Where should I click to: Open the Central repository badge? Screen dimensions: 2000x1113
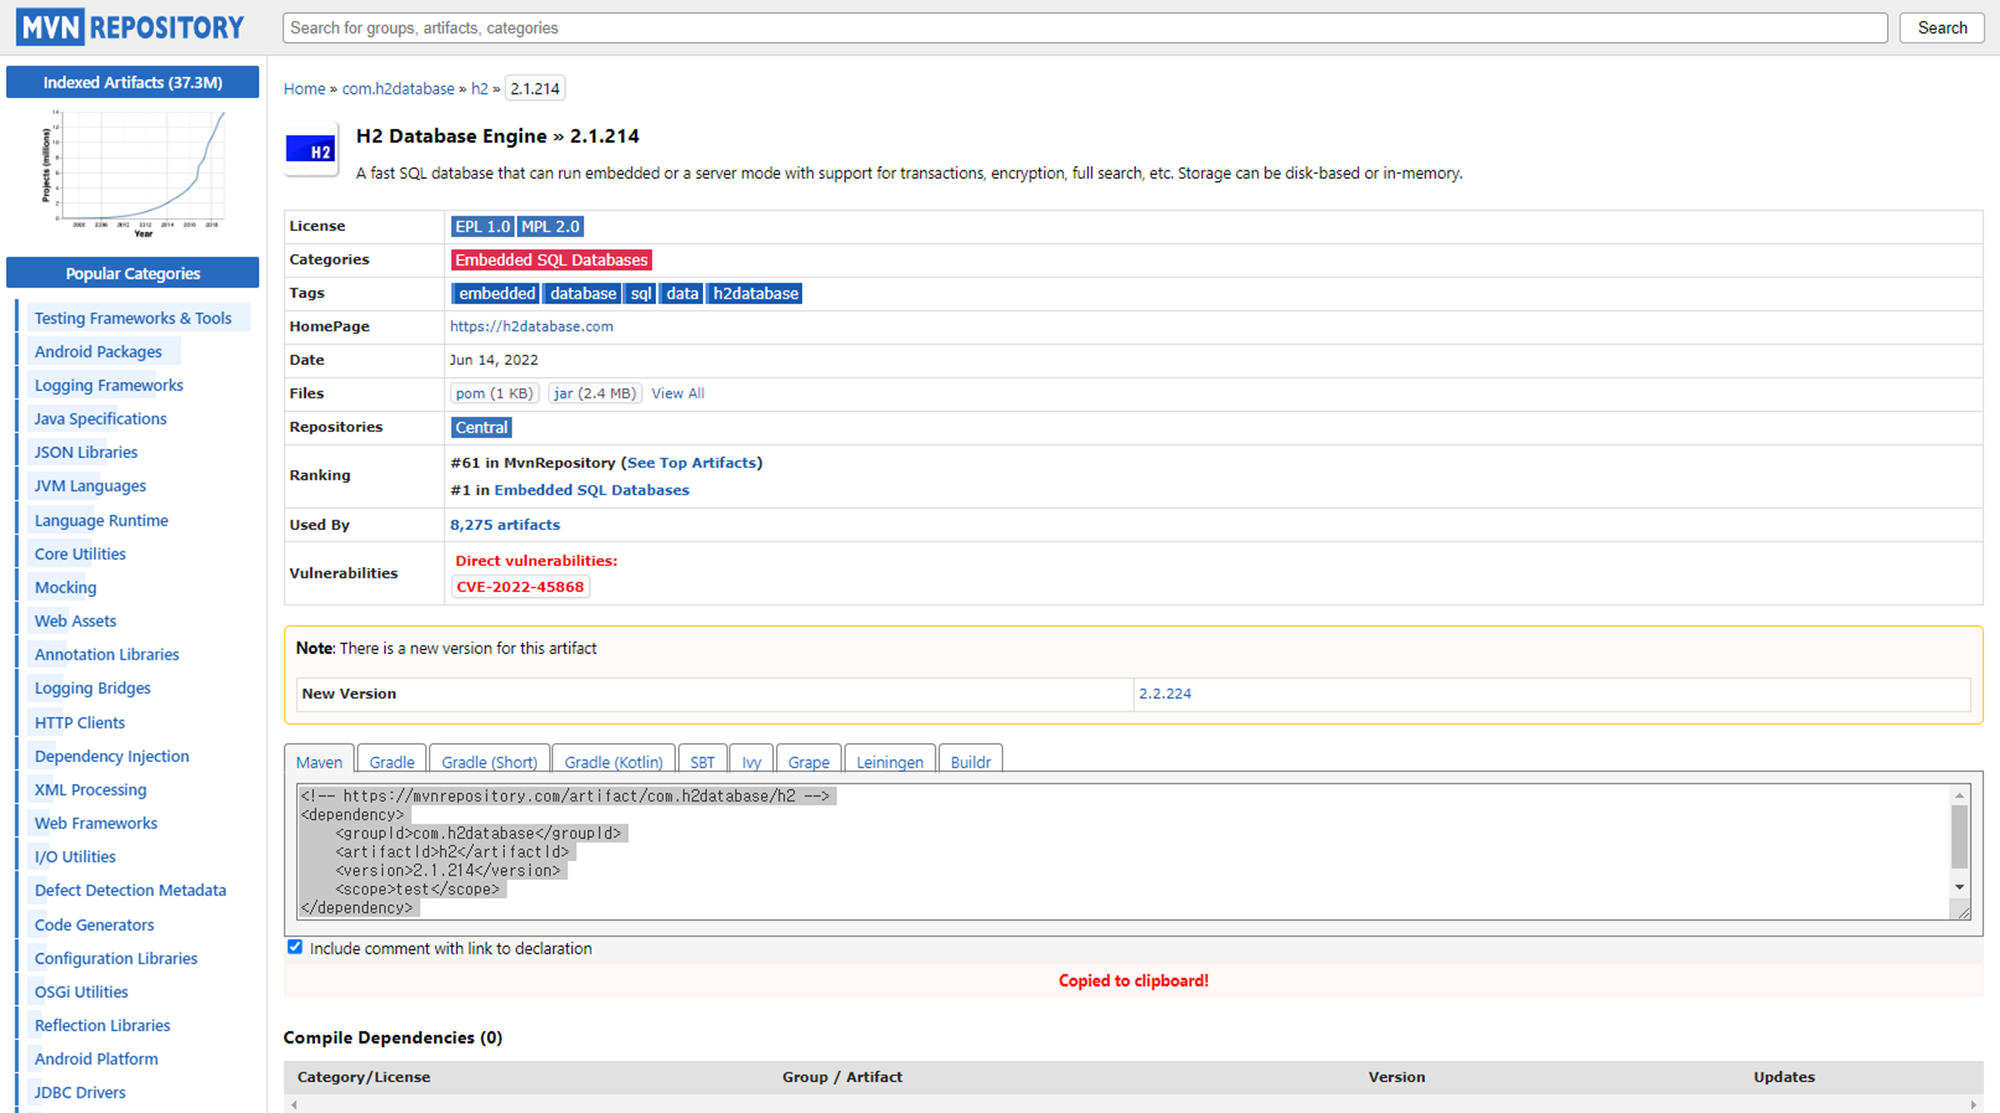click(482, 427)
